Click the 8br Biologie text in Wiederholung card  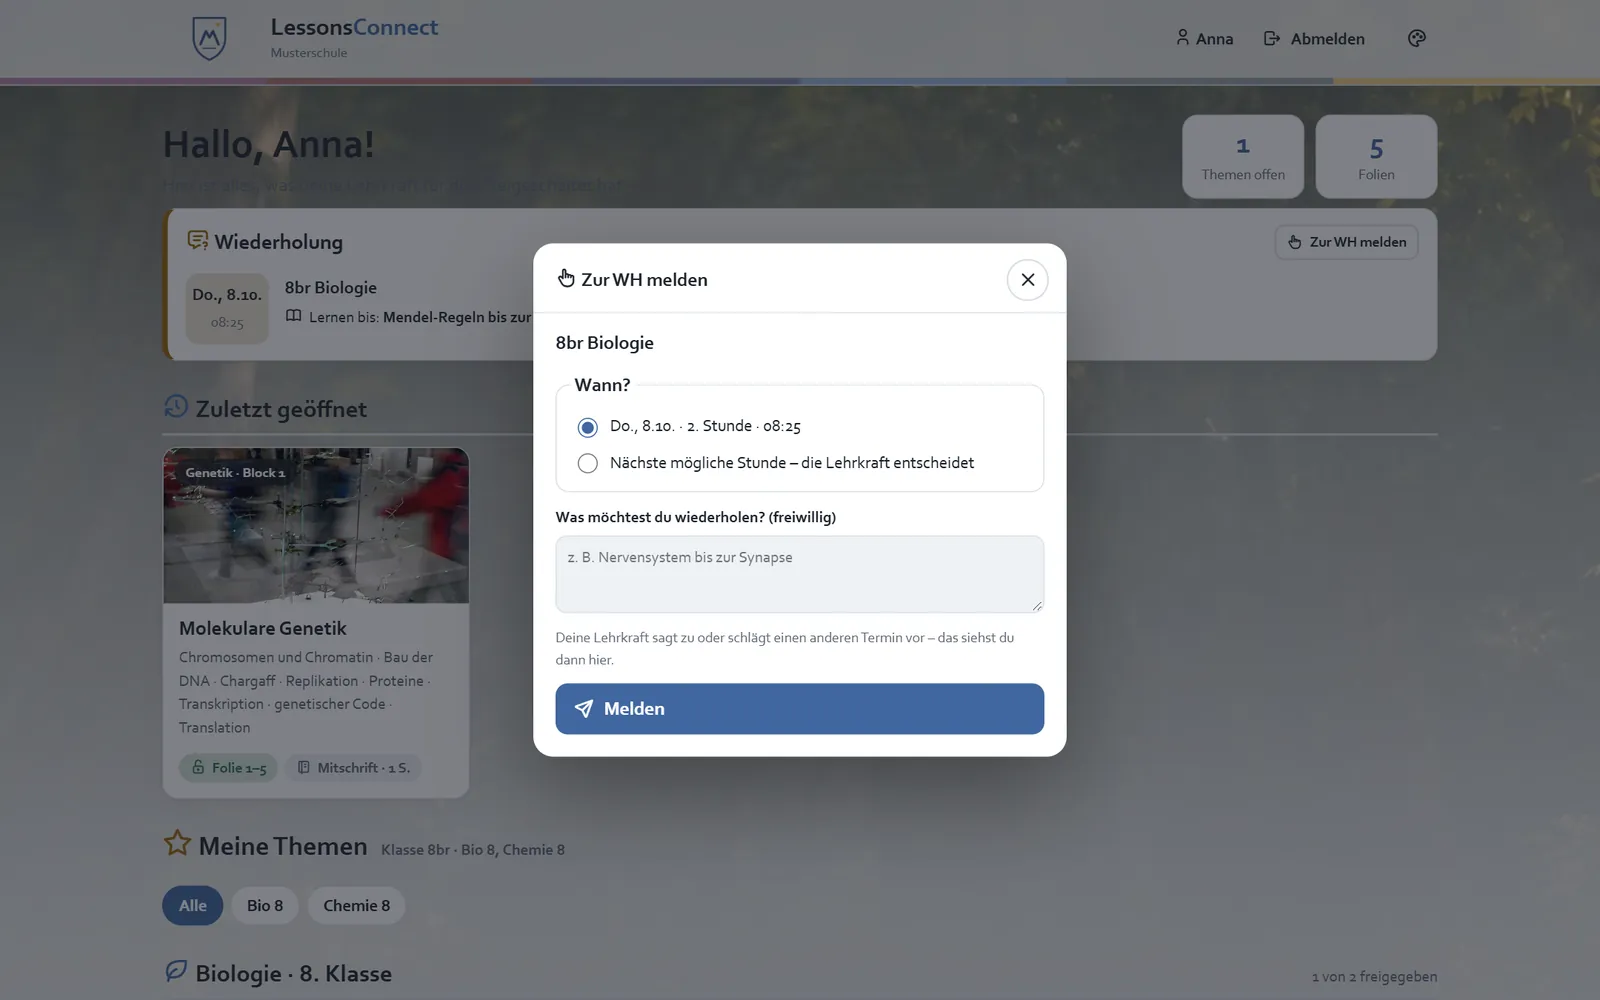click(331, 288)
